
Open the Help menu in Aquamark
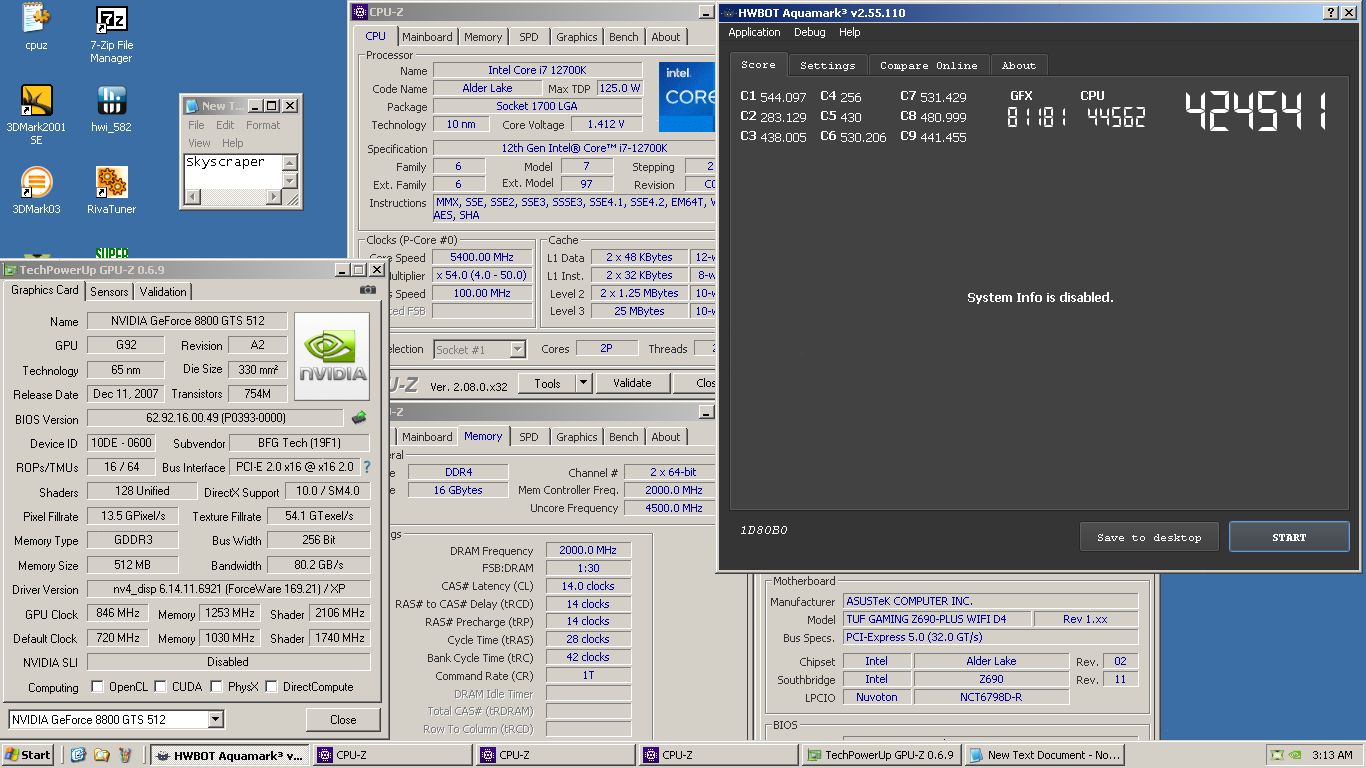point(850,32)
